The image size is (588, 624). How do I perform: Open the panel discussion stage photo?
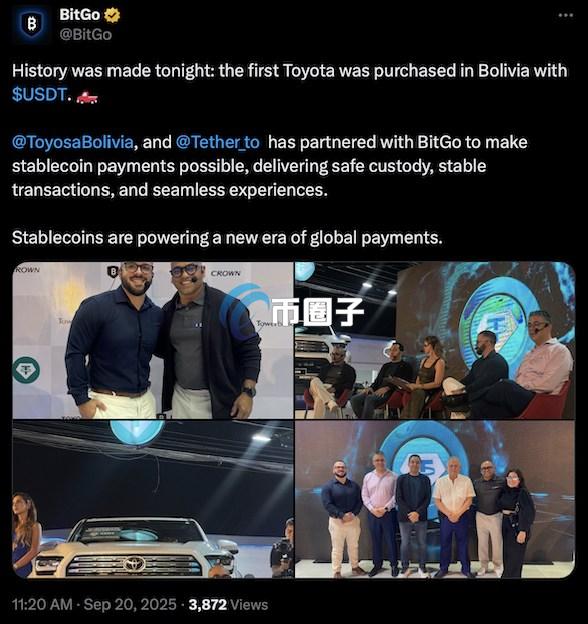tap(435, 340)
